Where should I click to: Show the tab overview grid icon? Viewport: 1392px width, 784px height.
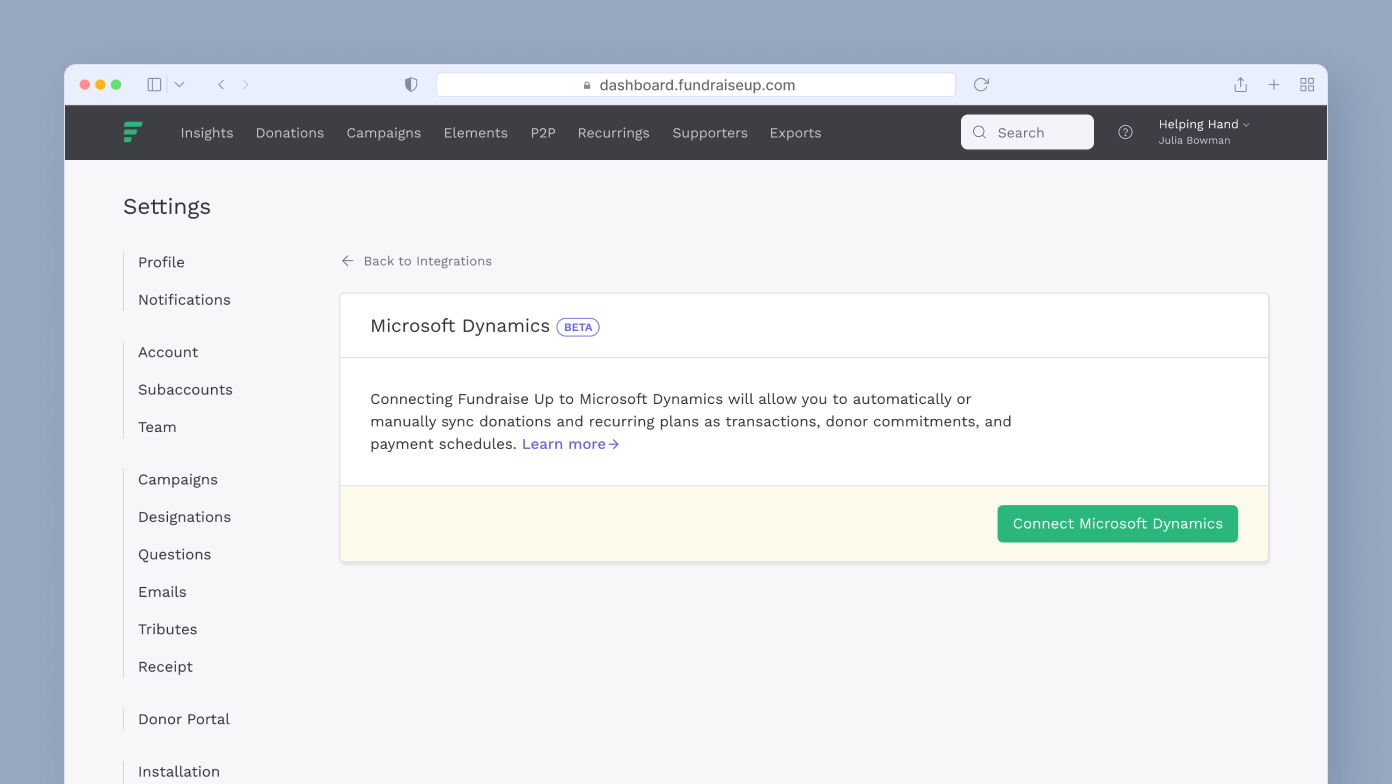tap(1307, 85)
